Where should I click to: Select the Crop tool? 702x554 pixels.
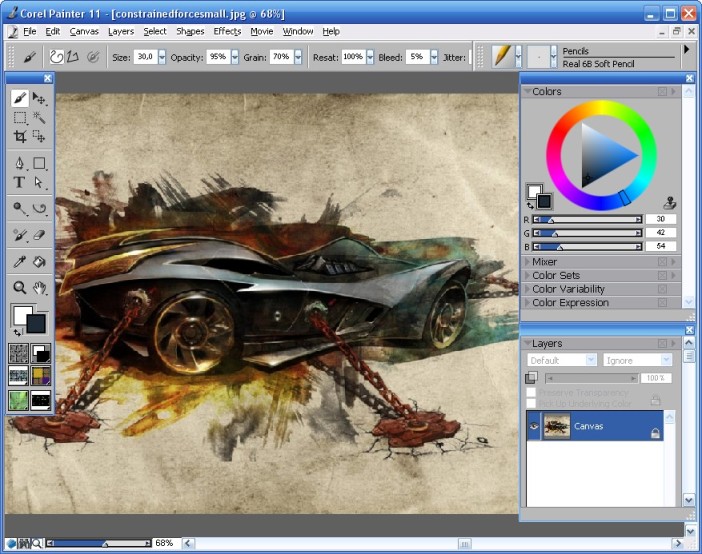(19, 136)
